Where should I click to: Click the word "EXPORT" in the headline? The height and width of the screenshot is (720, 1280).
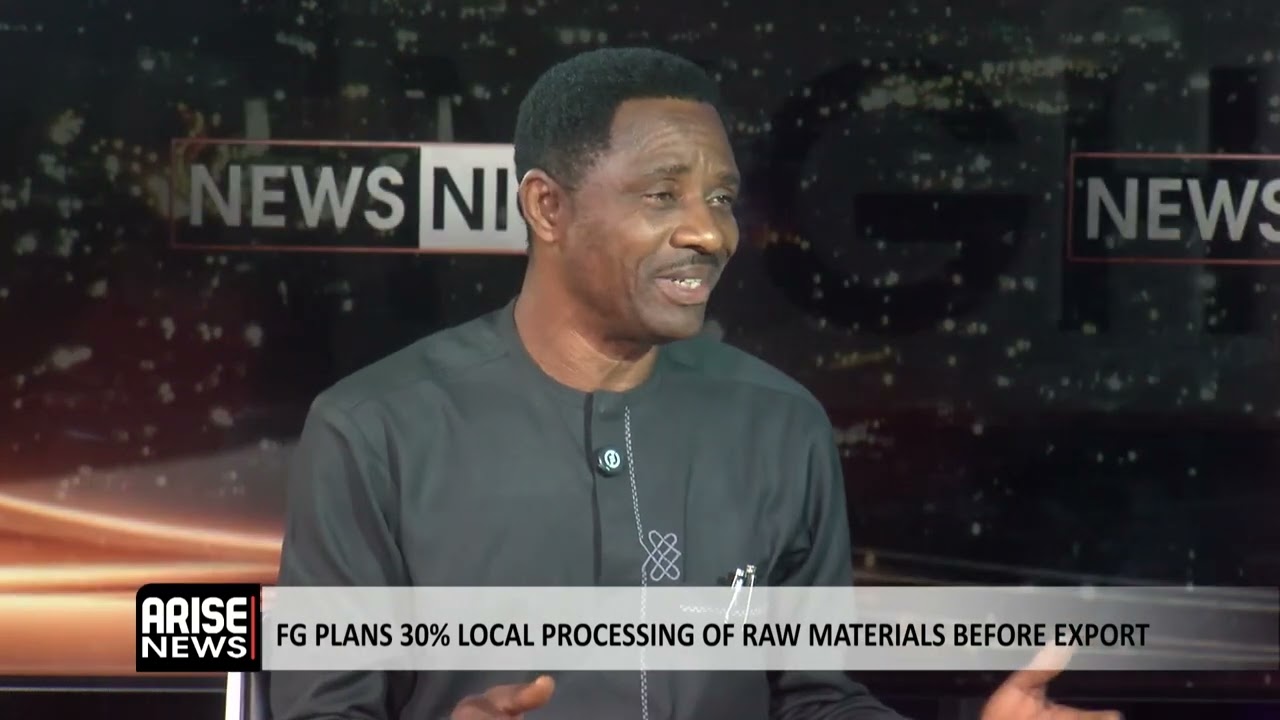pyautogui.click(x=1101, y=635)
